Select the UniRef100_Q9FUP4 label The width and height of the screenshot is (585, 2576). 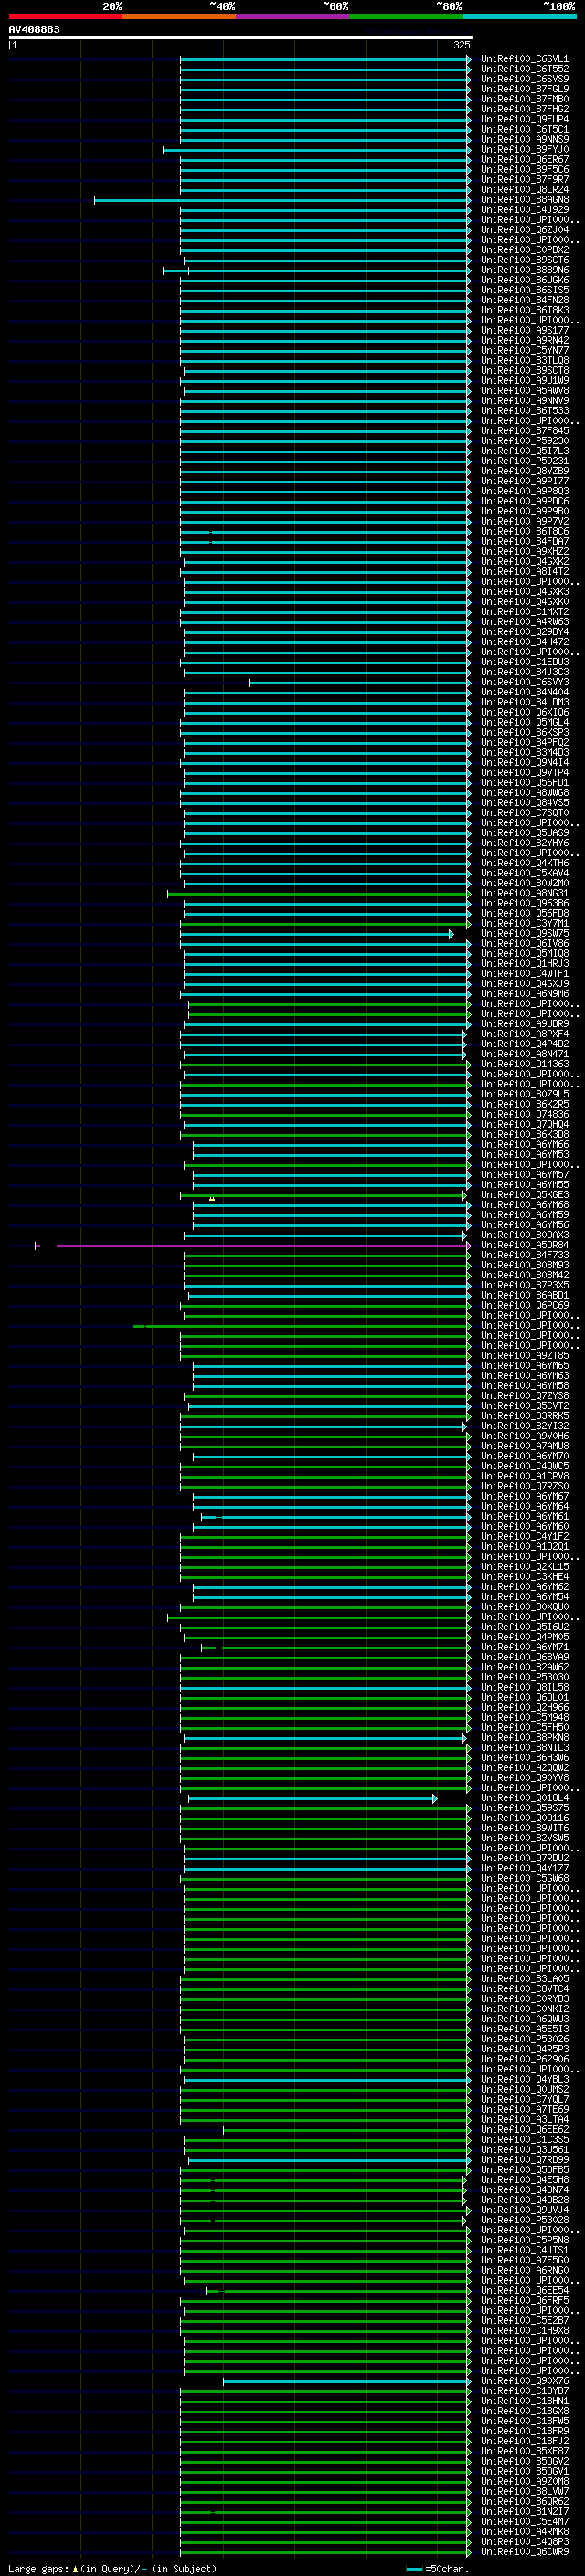coord(524,119)
